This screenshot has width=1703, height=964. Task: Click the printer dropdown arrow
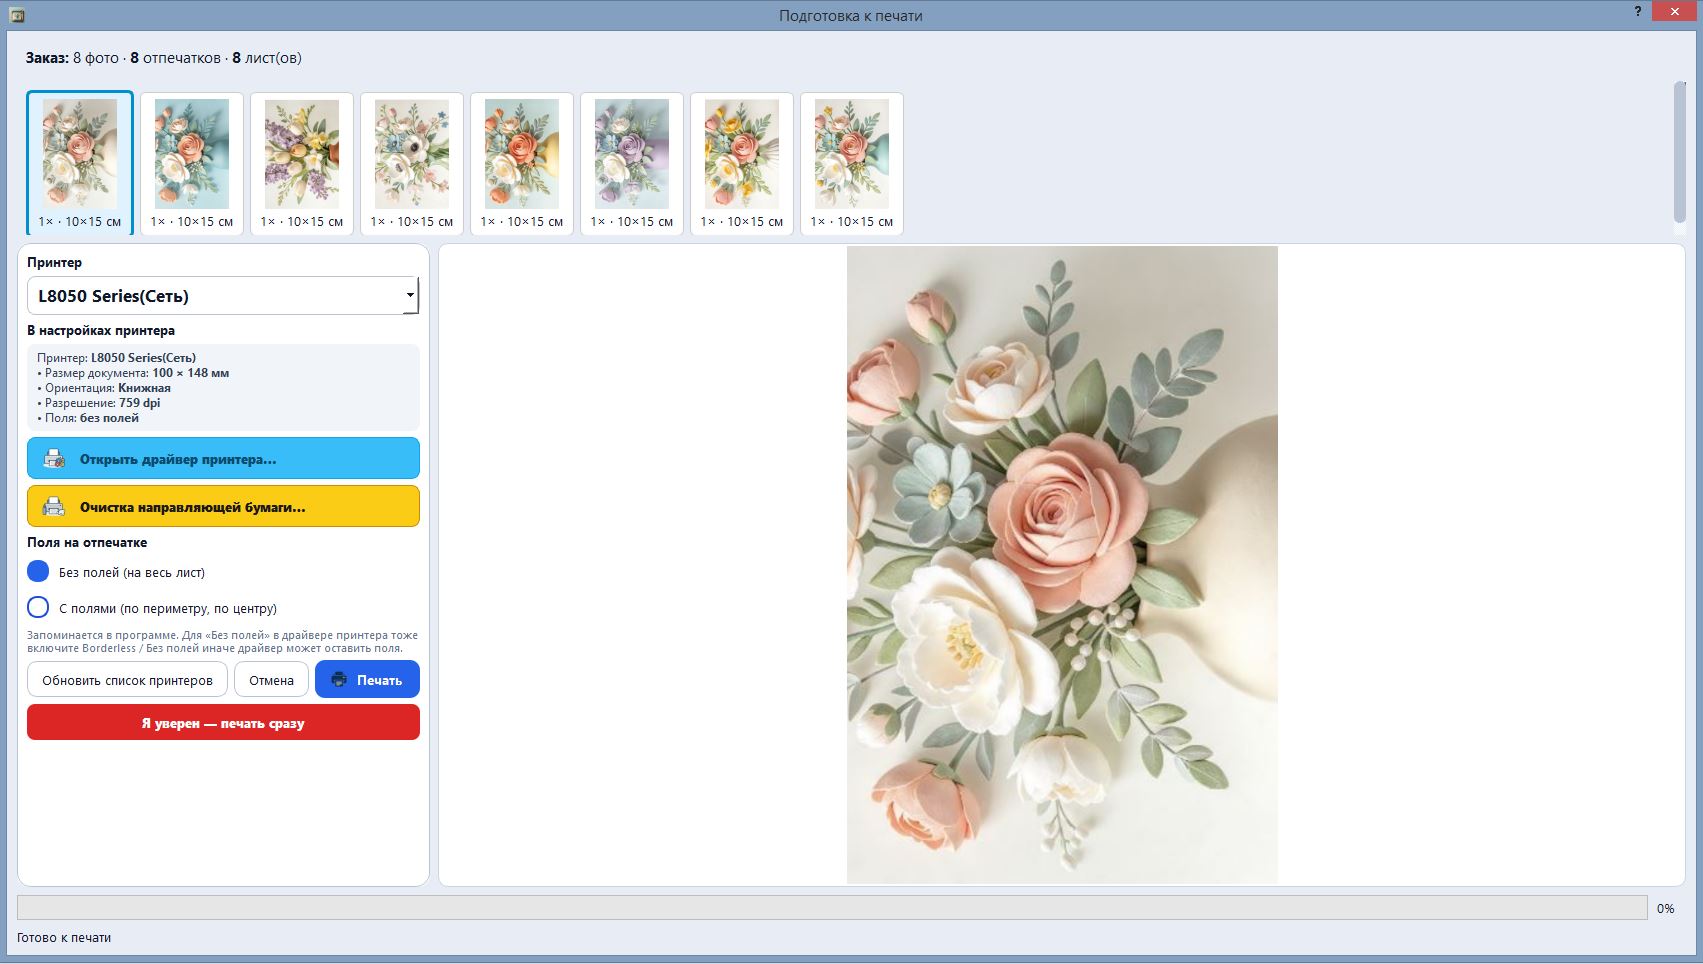coord(410,295)
